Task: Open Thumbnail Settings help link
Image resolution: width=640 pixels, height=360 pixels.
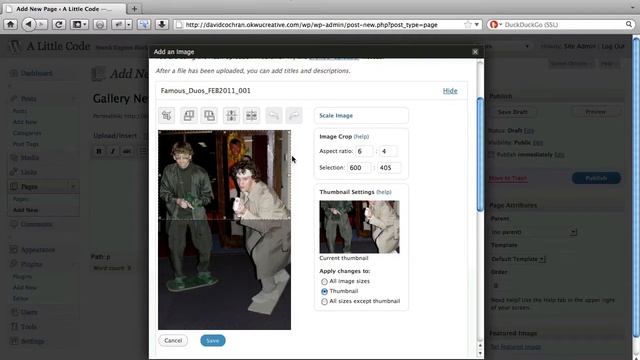Action: click(384, 192)
